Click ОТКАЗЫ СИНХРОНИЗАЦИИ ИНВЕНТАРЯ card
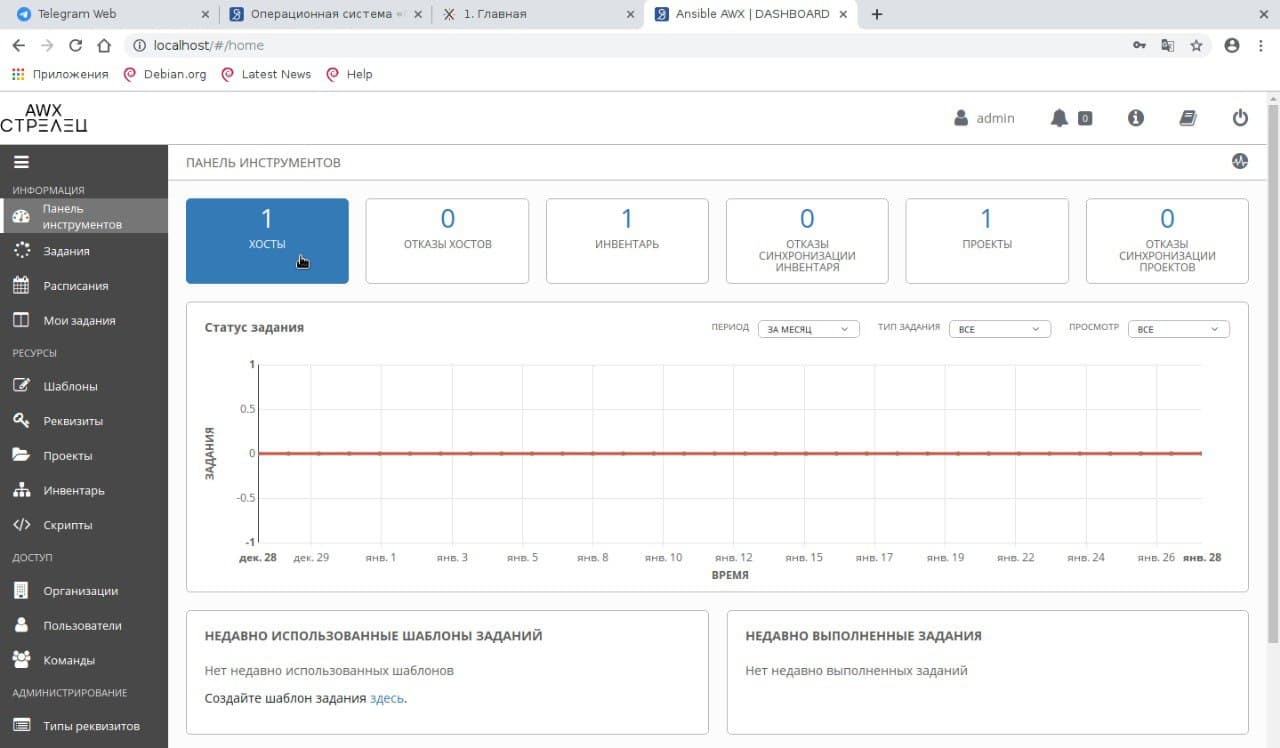1280x748 pixels. (807, 241)
